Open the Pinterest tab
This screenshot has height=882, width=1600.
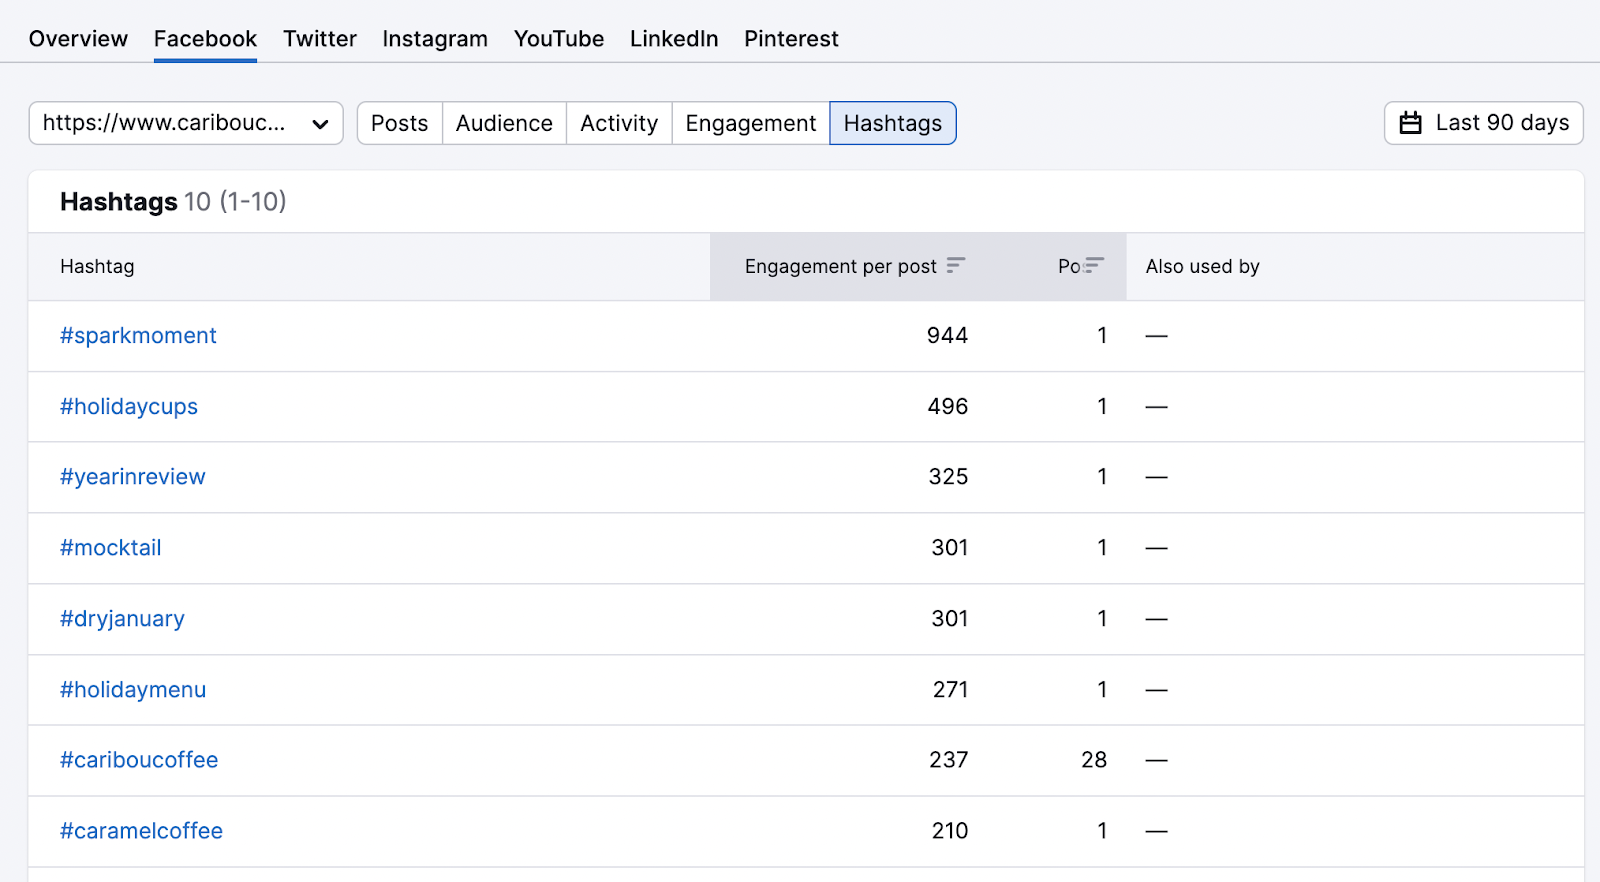tap(790, 39)
